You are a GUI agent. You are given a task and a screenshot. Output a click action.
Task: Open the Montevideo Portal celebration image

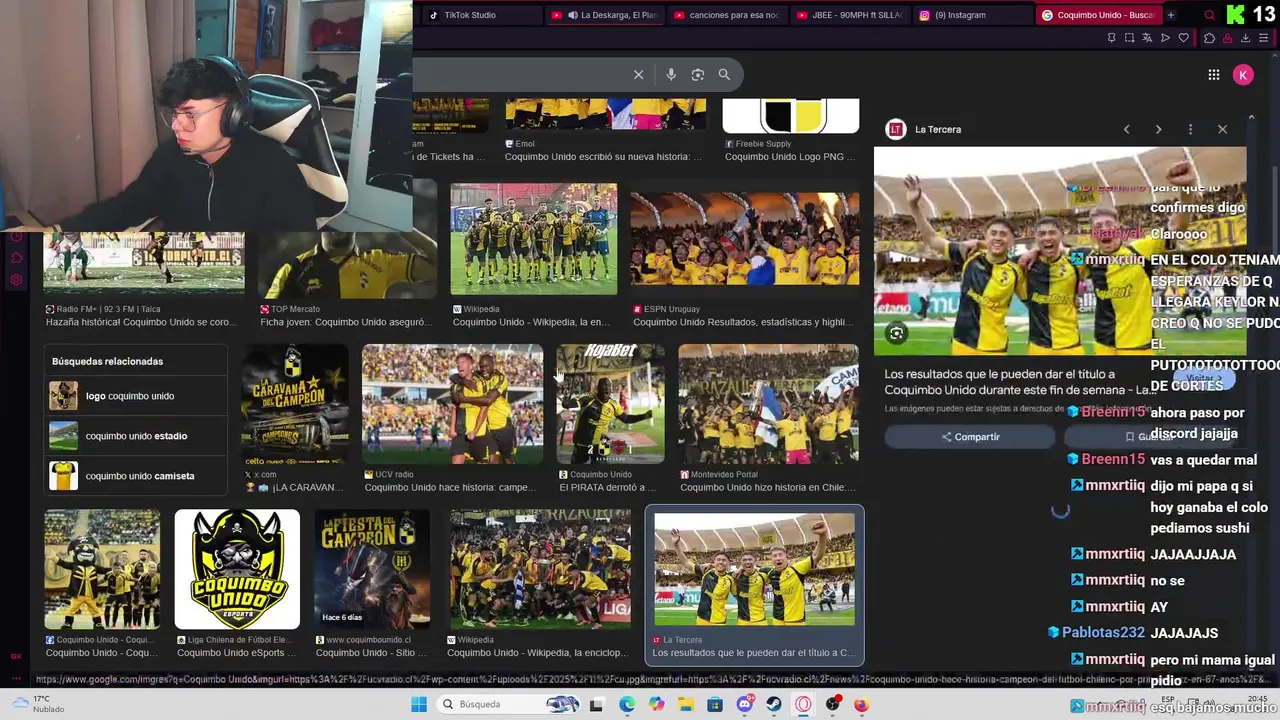[768, 404]
